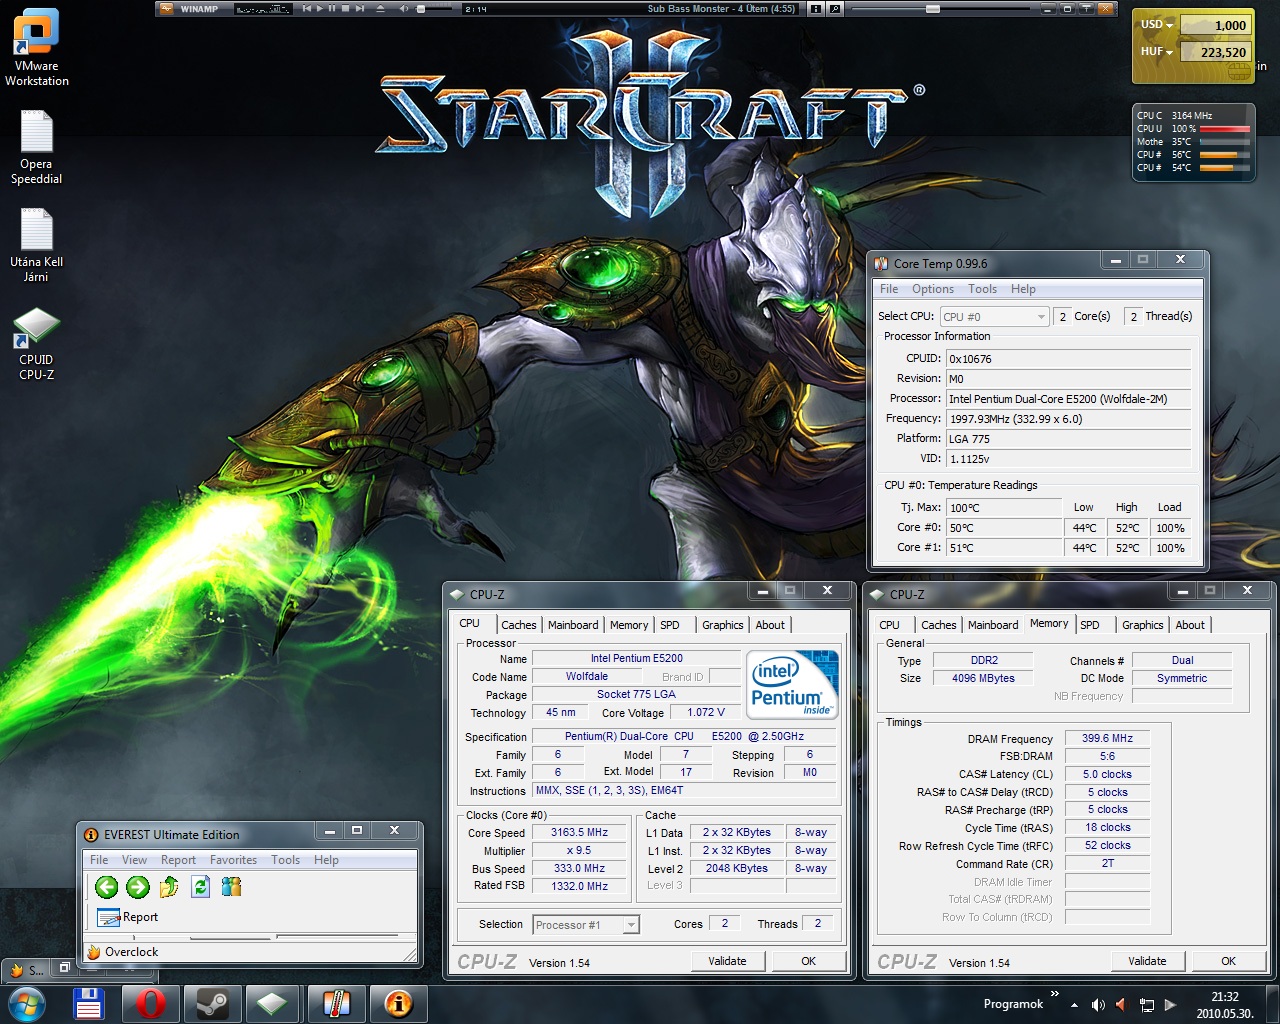Image resolution: width=1280 pixels, height=1024 pixels.
Task: Open EVEREST View menu
Action: click(134, 860)
